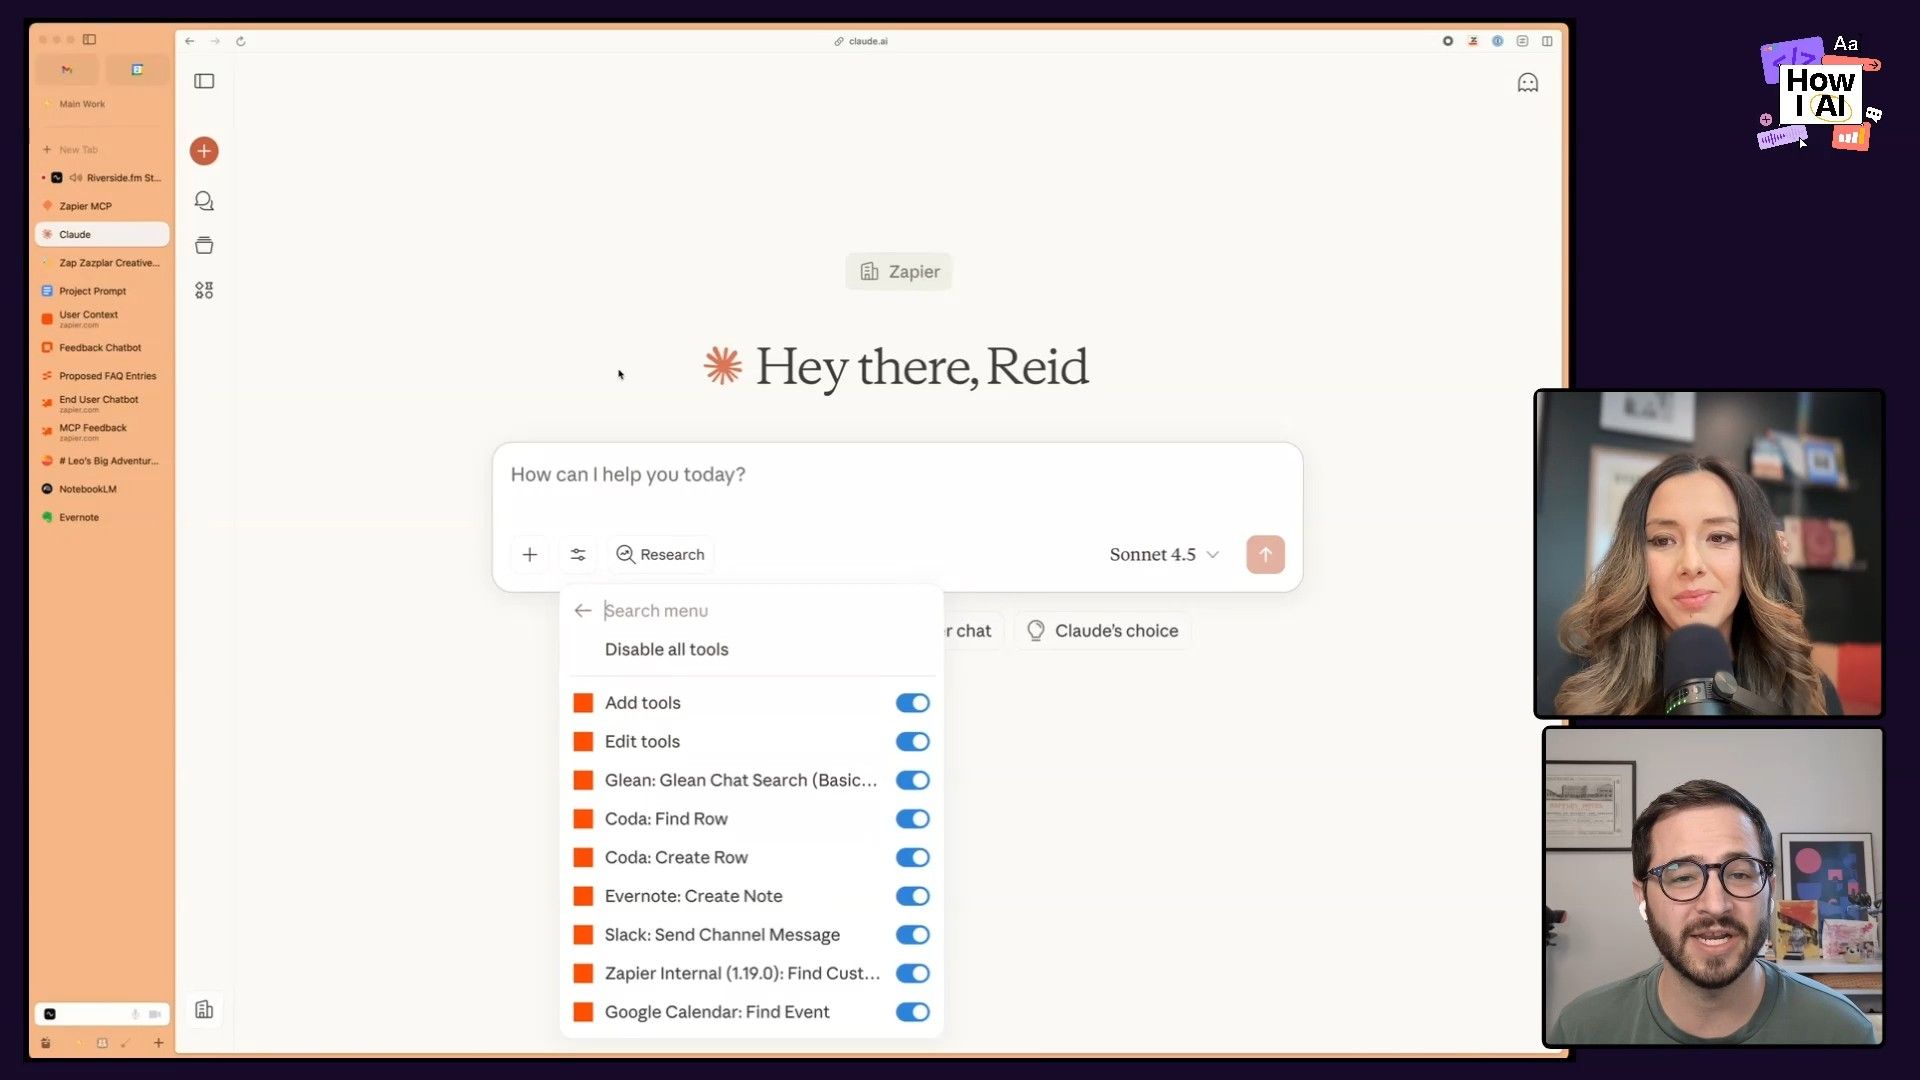Toggle Evernote: Create Note switch
The height and width of the screenshot is (1080, 1920).
(912, 896)
